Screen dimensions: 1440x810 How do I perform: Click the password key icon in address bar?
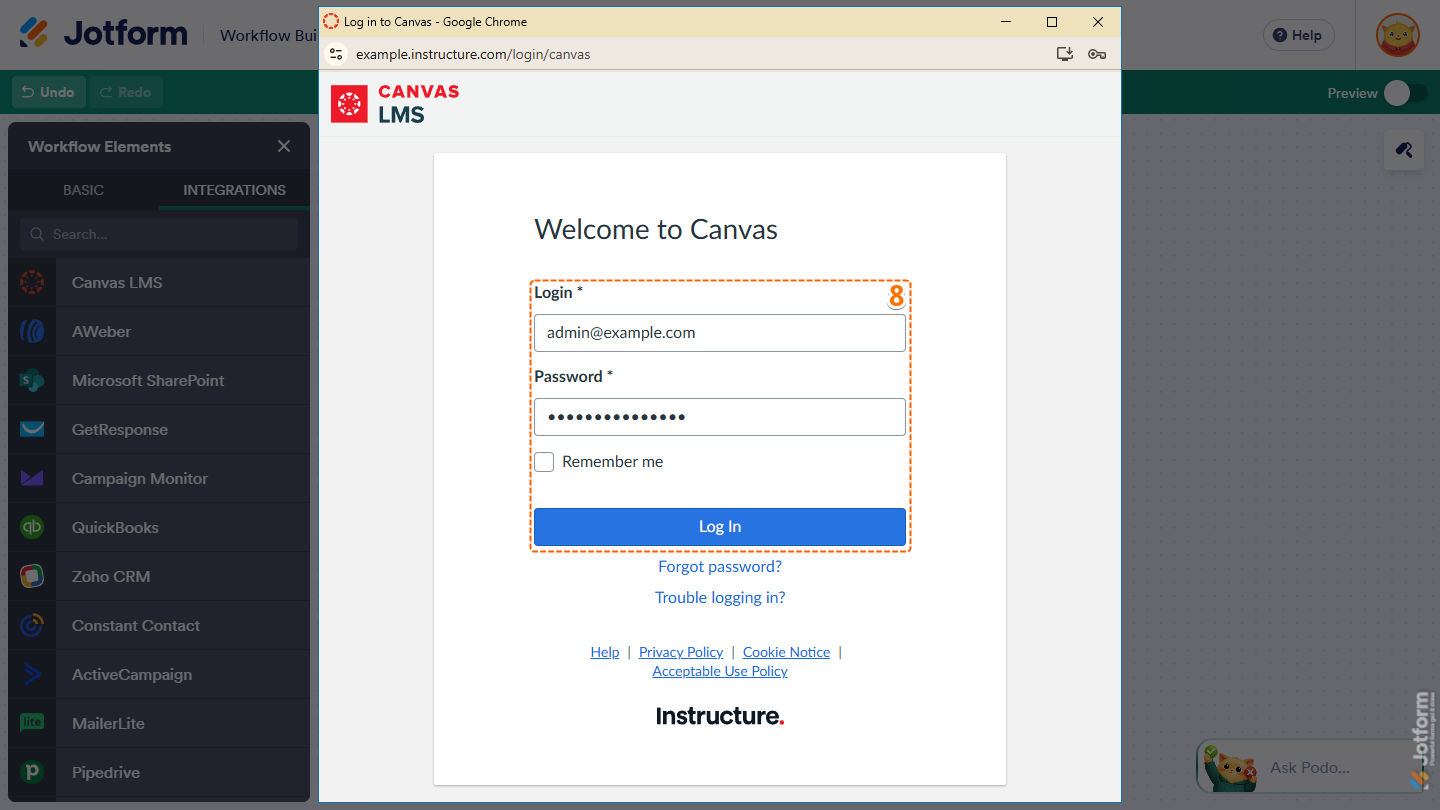(x=1097, y=54)
